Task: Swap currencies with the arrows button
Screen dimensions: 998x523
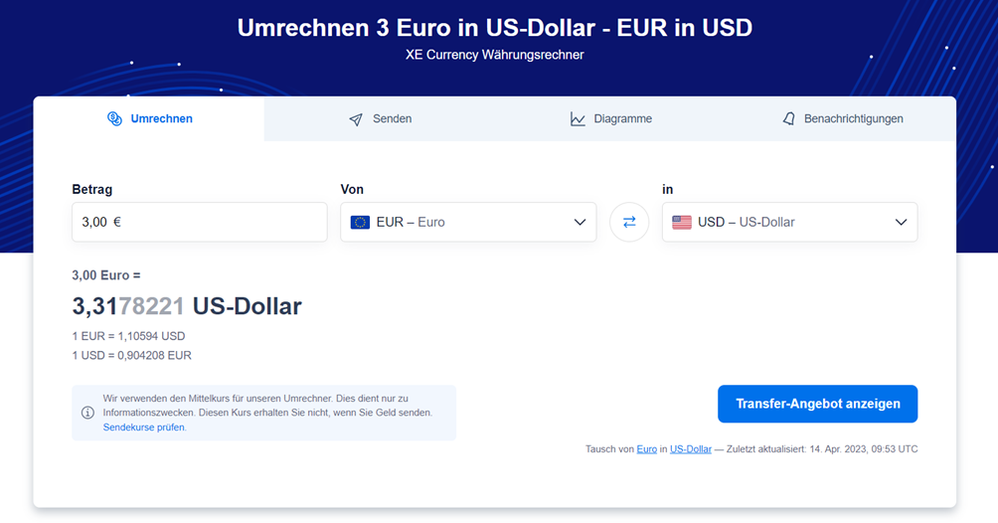Action: (629, 222)
